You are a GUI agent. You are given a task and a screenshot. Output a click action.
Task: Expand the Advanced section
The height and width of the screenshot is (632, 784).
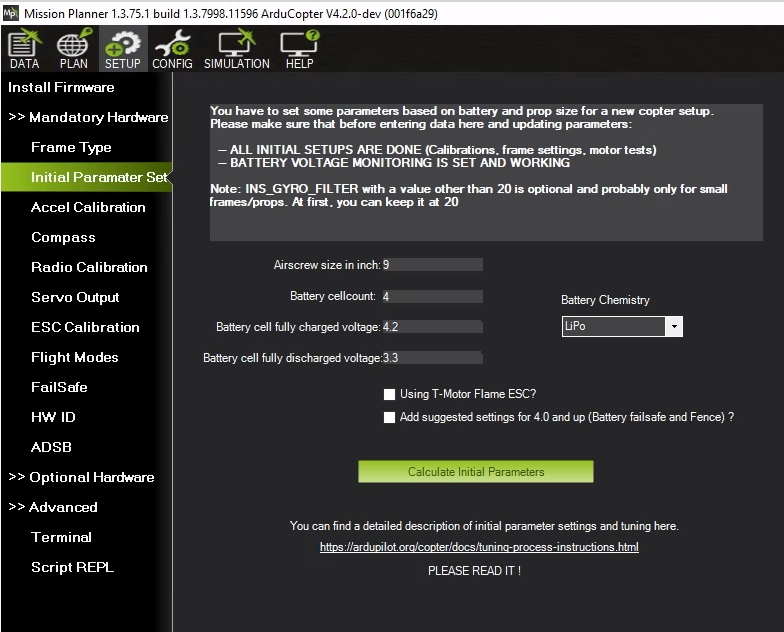coord(53,507)
